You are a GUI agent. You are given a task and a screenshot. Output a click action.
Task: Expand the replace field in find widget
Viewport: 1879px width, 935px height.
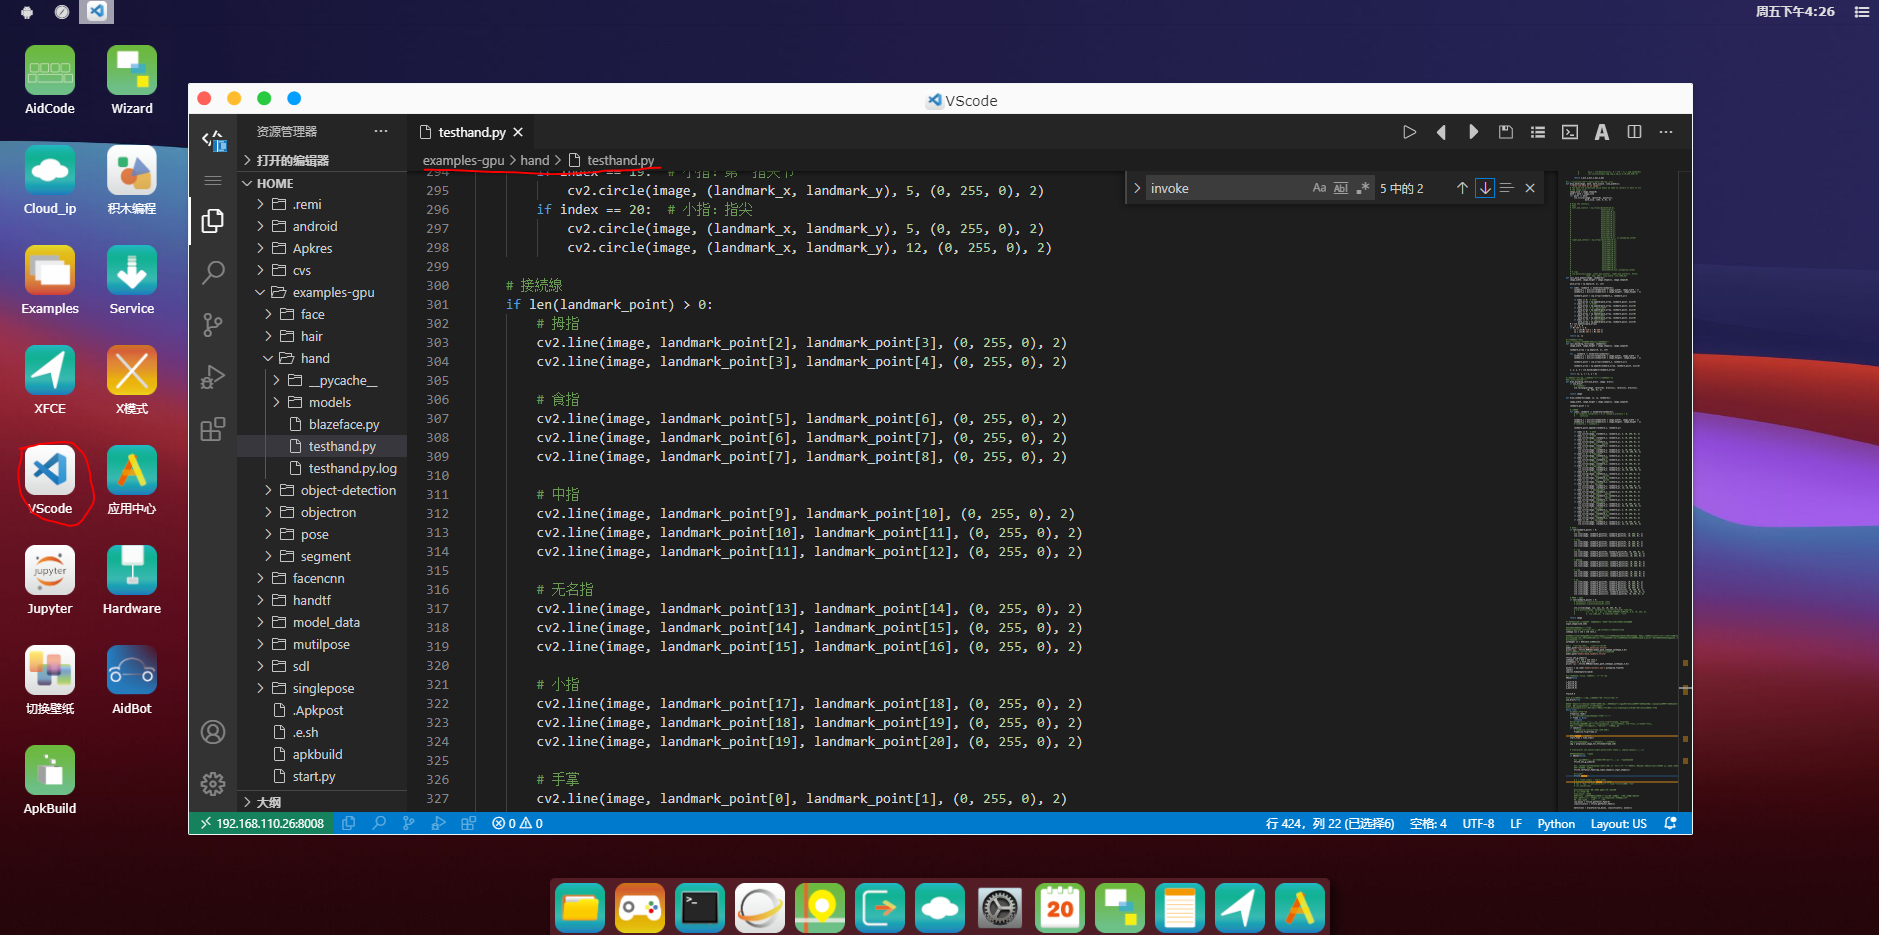pos(1137,188)
